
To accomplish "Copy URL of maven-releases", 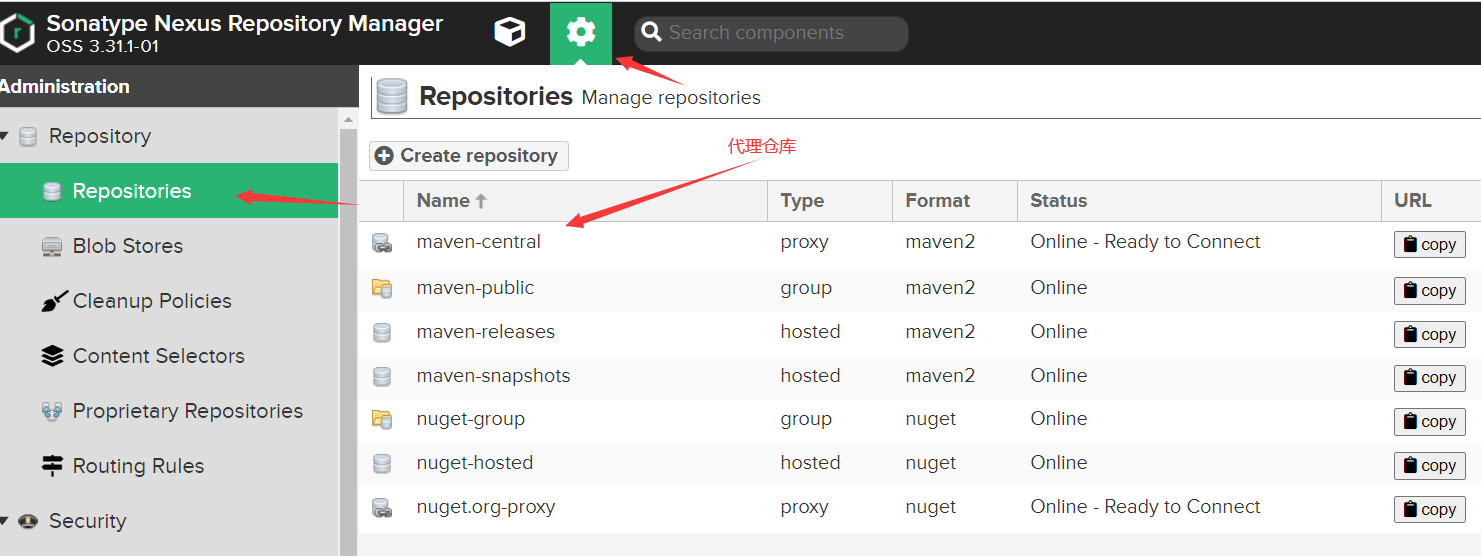I will click(x=1430, y=334).
